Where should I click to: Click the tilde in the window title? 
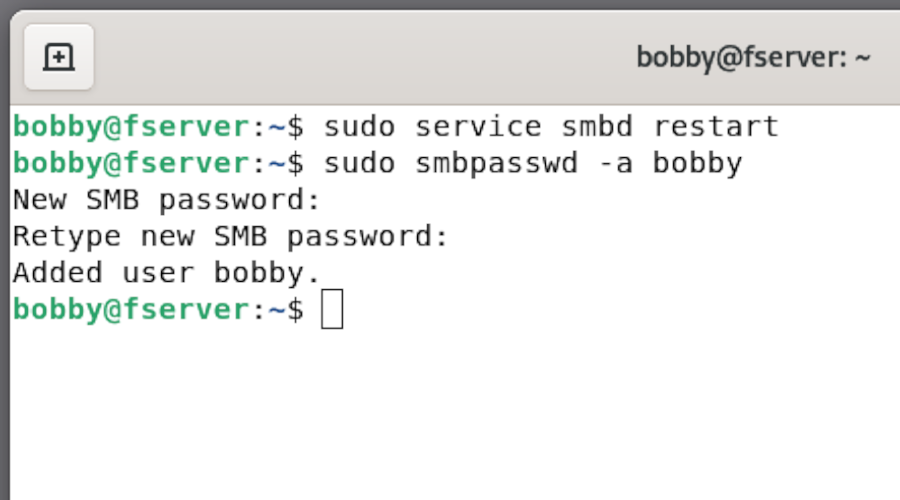pyautogui.click(x=862, y=58)
